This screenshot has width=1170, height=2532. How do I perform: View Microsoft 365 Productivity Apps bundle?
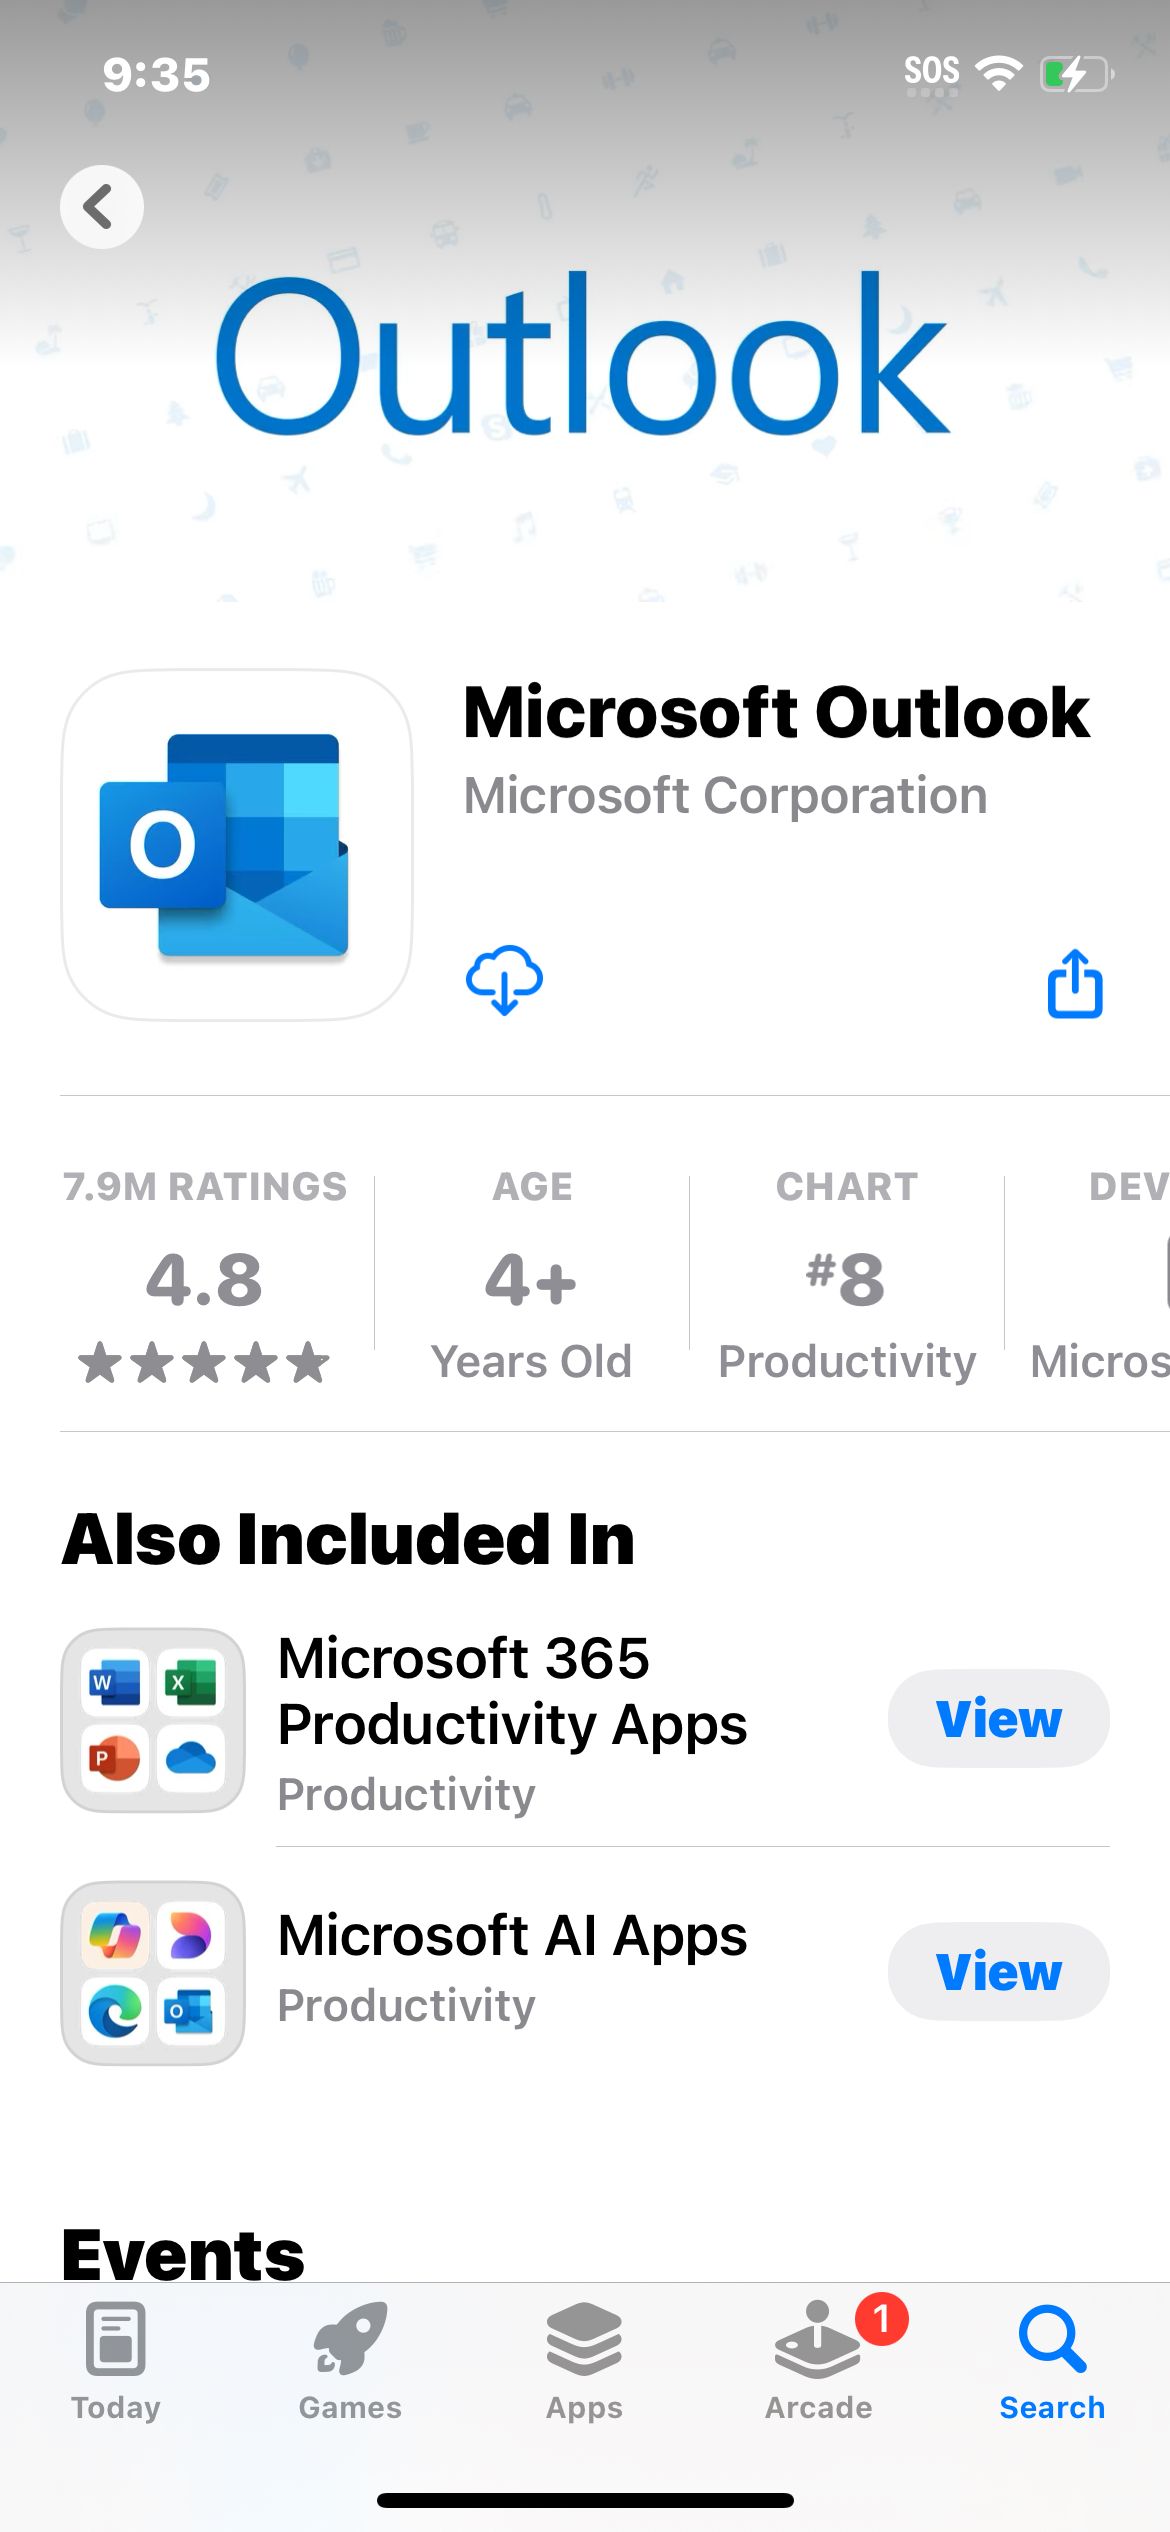tap(998, 1718)
